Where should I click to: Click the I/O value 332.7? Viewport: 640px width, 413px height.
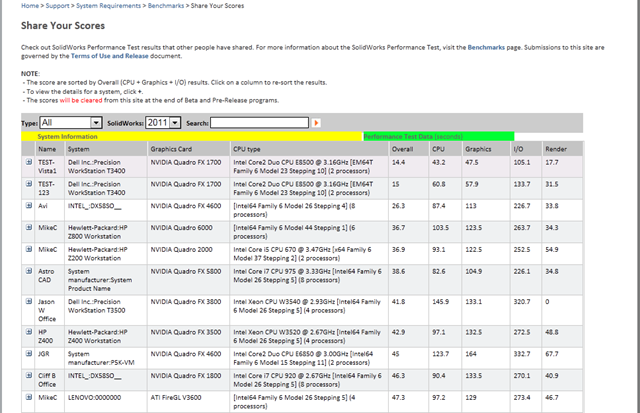coord(522,353)
